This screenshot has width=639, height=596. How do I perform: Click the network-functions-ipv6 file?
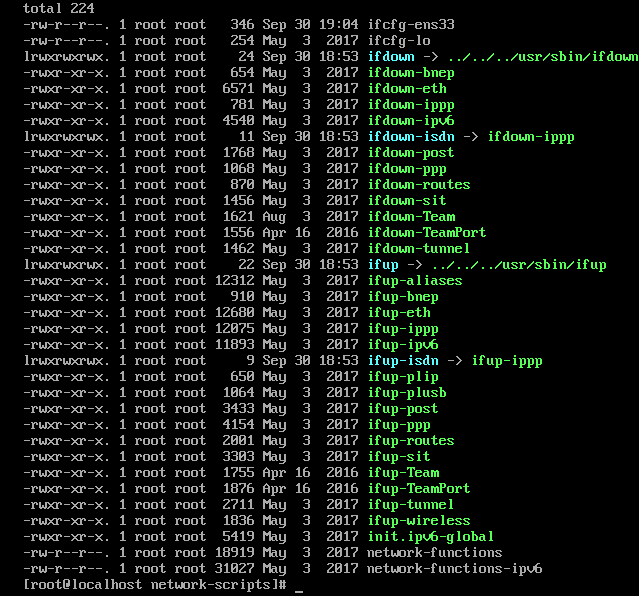click(x=455, y=569)
